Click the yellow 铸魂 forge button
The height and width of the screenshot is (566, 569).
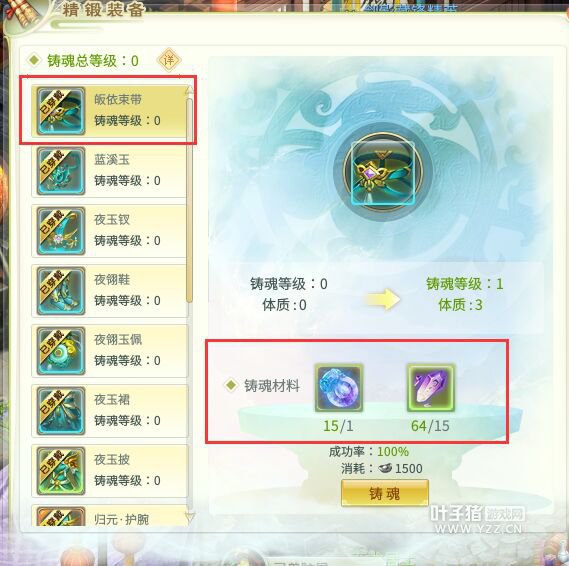point(385,493)
